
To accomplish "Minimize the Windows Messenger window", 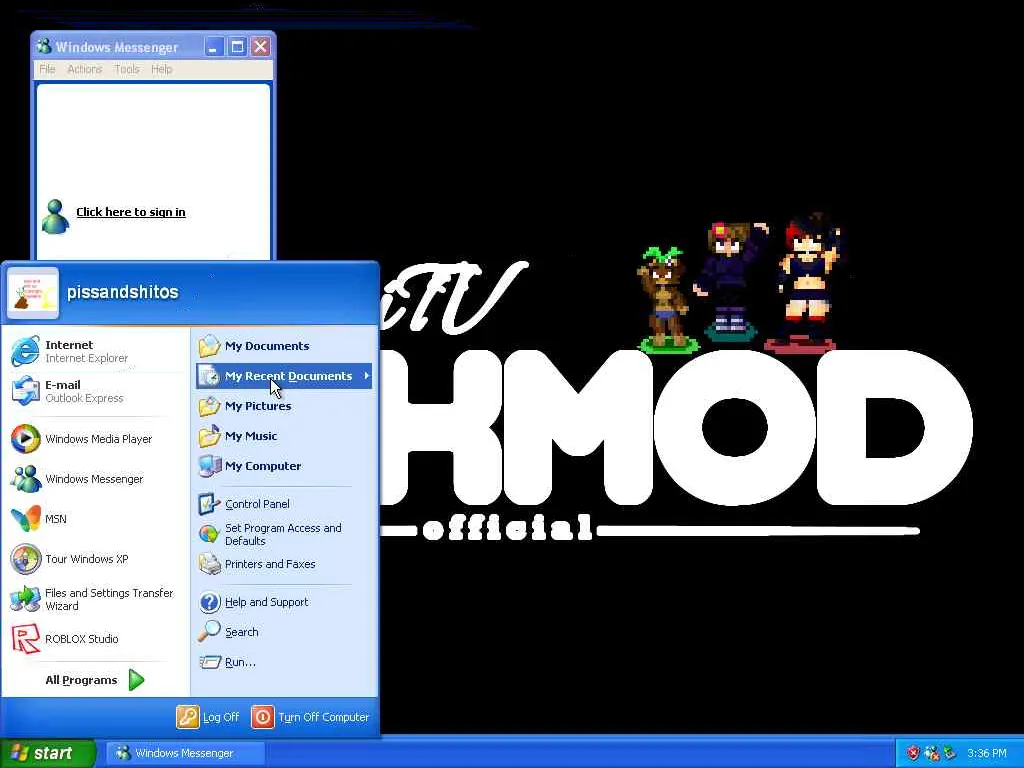I will [214, 47].
